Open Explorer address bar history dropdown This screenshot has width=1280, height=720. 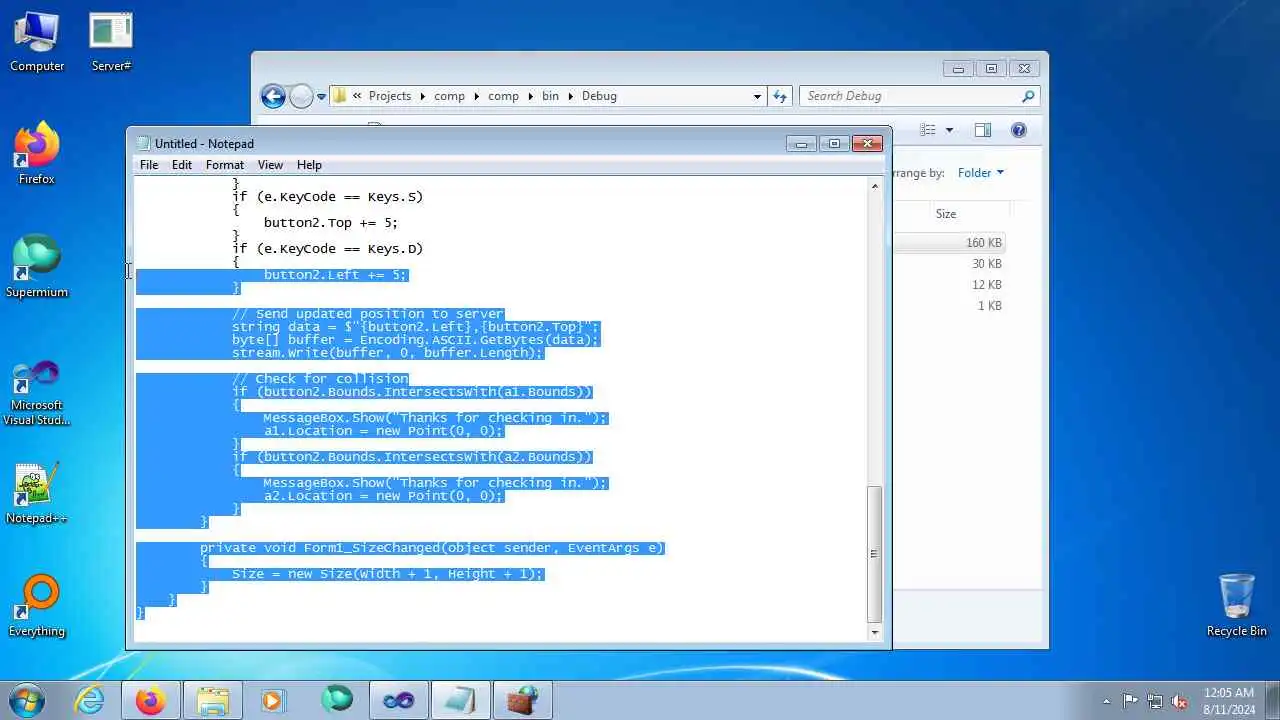tap(757, 96)
